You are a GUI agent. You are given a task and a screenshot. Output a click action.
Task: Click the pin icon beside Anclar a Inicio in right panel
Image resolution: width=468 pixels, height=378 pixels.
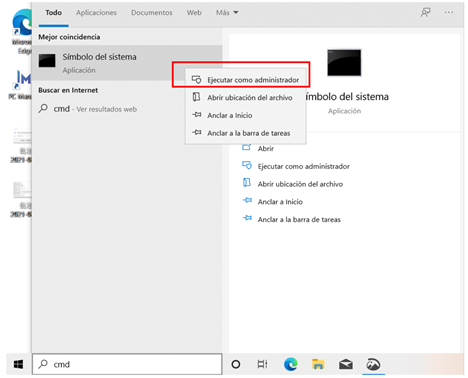(x=247, y=200)
